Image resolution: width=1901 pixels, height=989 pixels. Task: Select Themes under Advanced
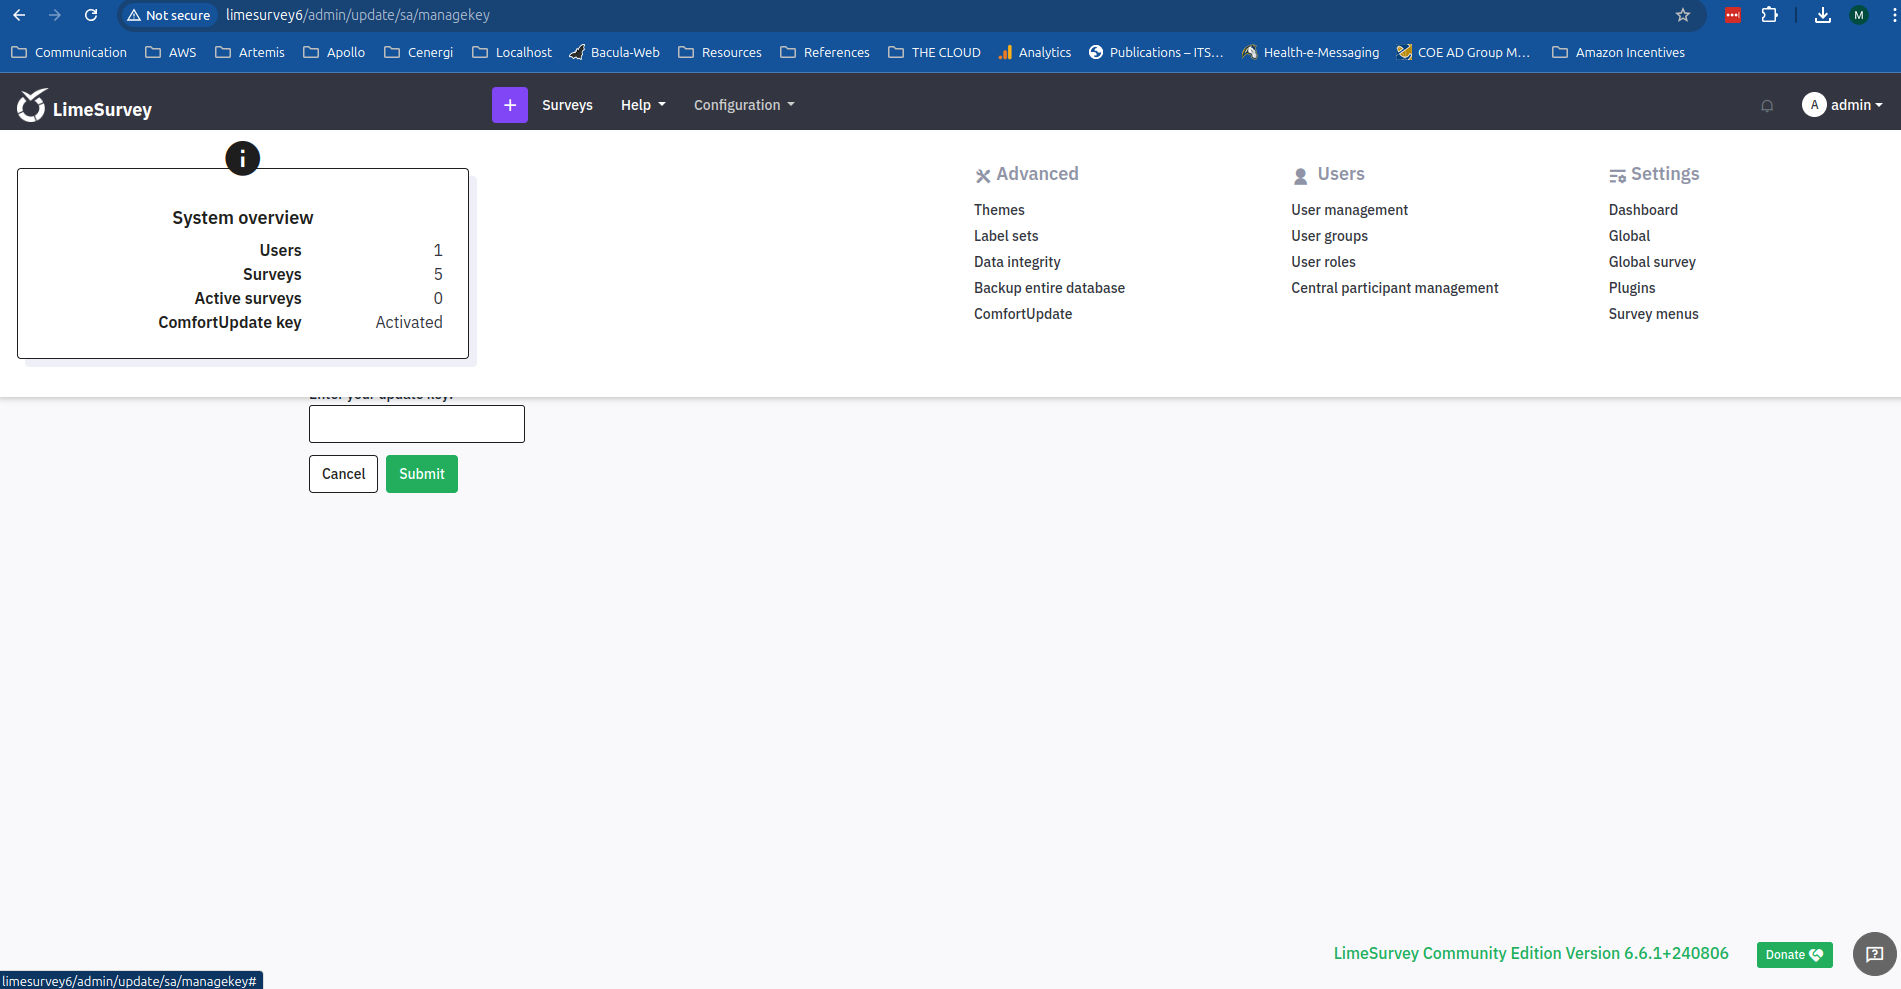tap(999, 210)
